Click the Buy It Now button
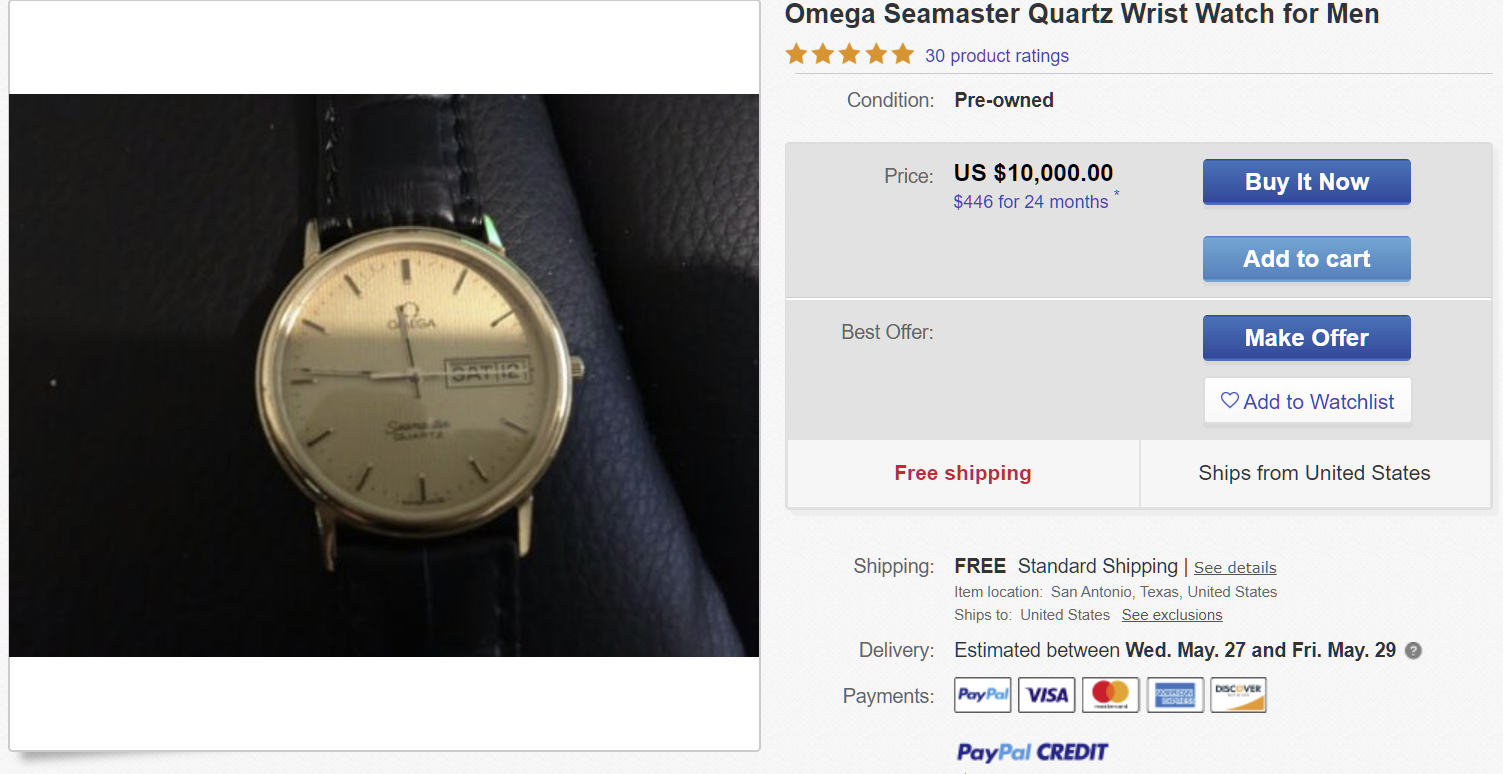 1306,182
